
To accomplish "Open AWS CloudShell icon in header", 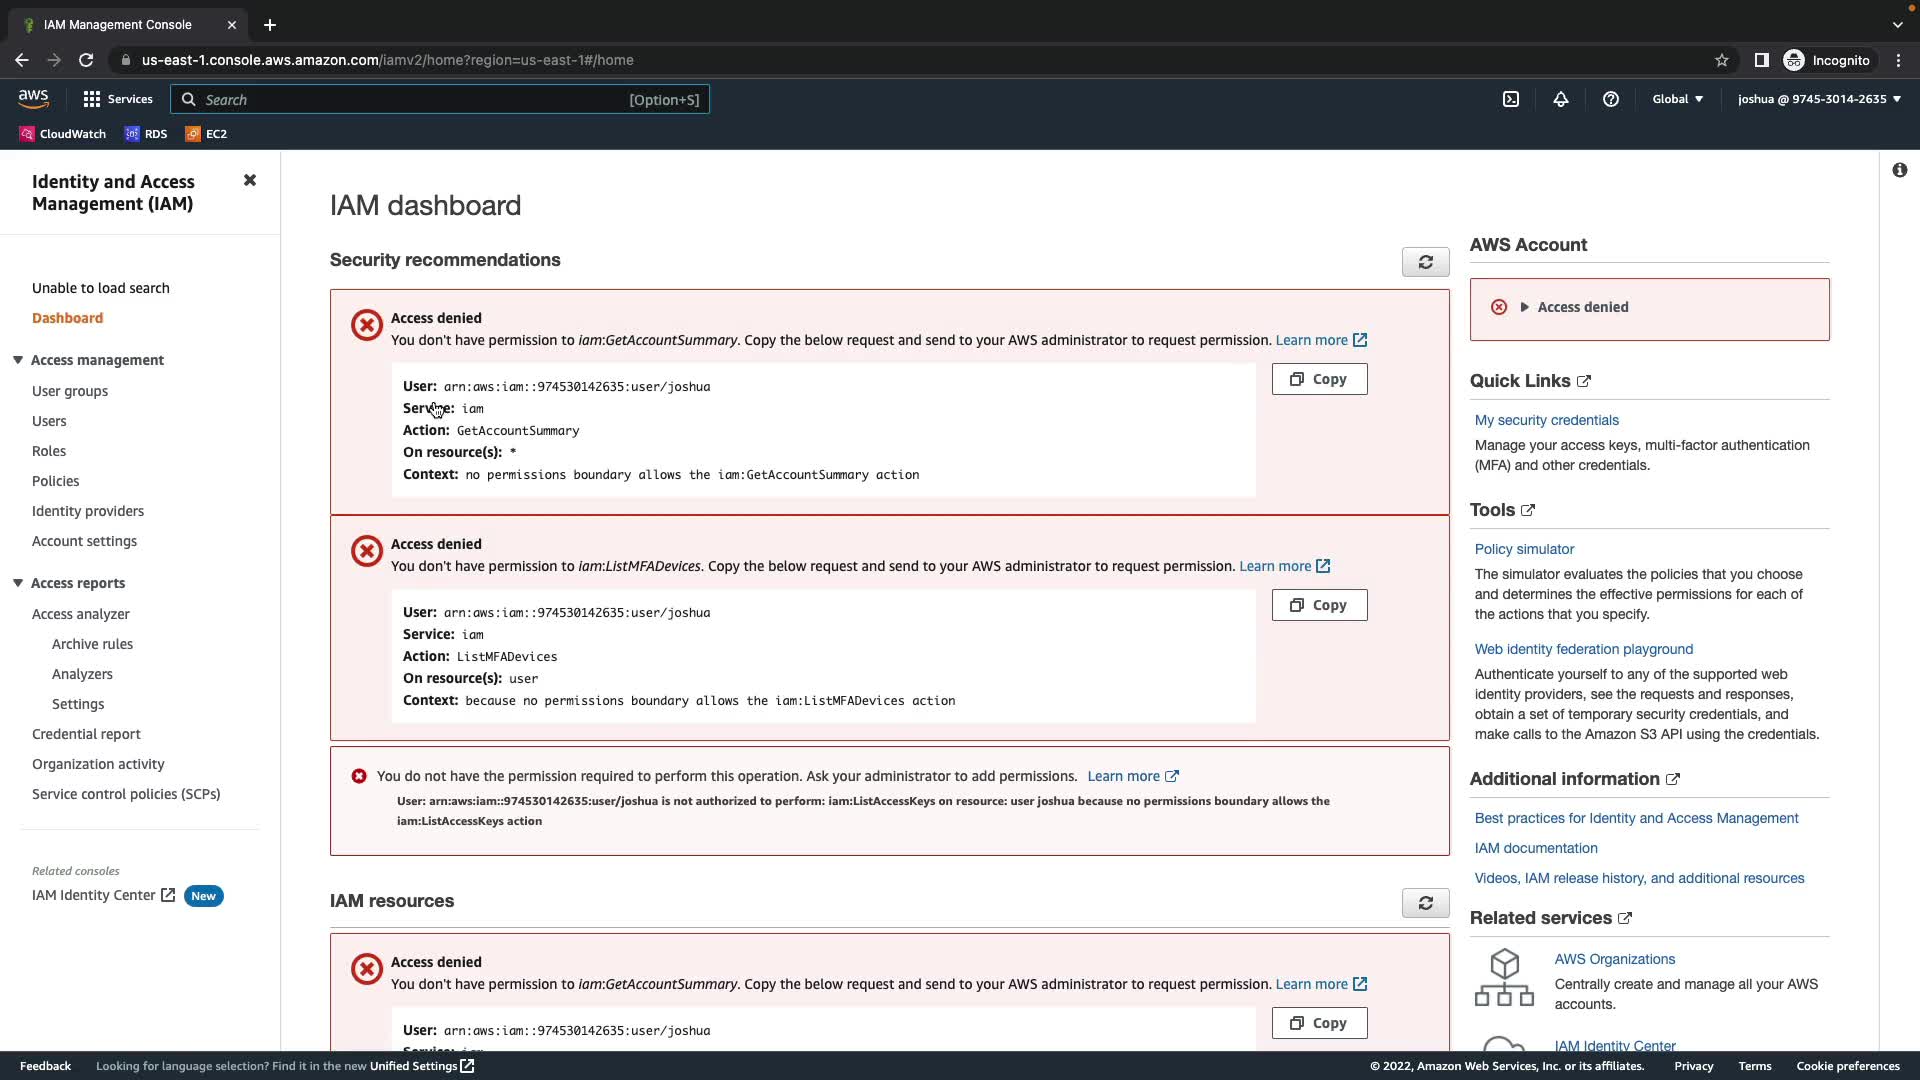I will pos(1511,99).
